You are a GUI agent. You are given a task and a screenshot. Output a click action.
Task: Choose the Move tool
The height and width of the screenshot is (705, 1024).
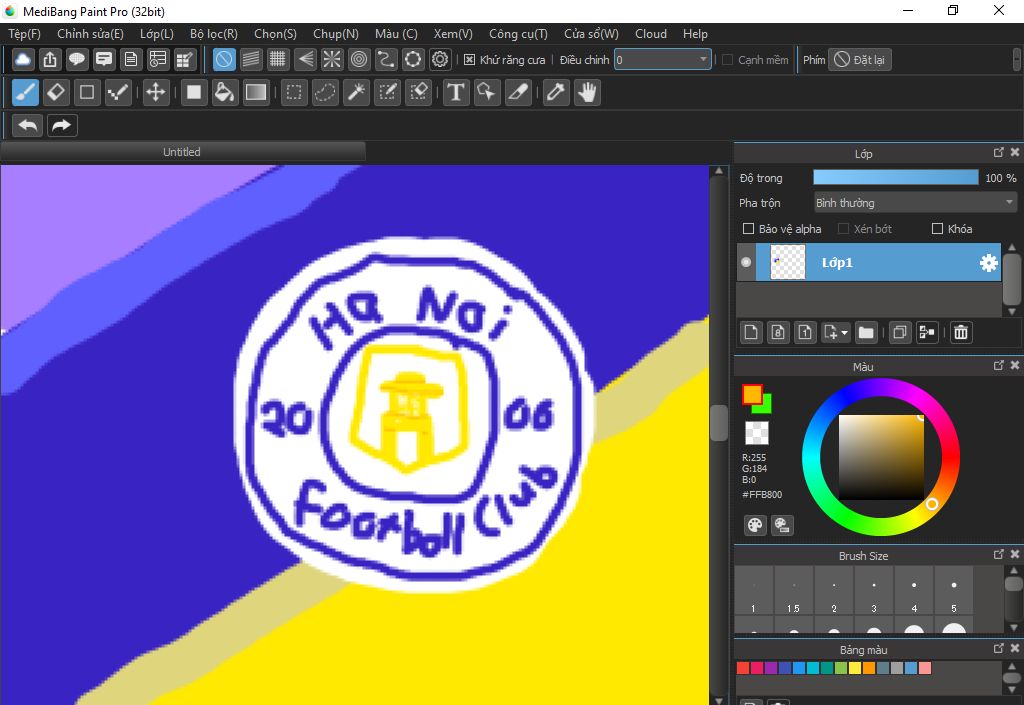click(155, 92)
